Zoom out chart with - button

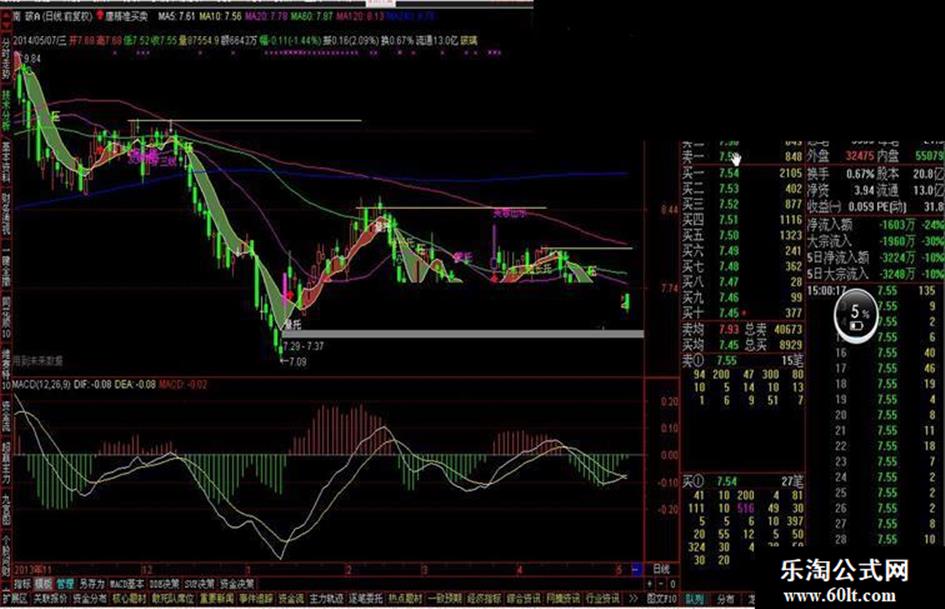pyautogui.click(x=661, y=584)
